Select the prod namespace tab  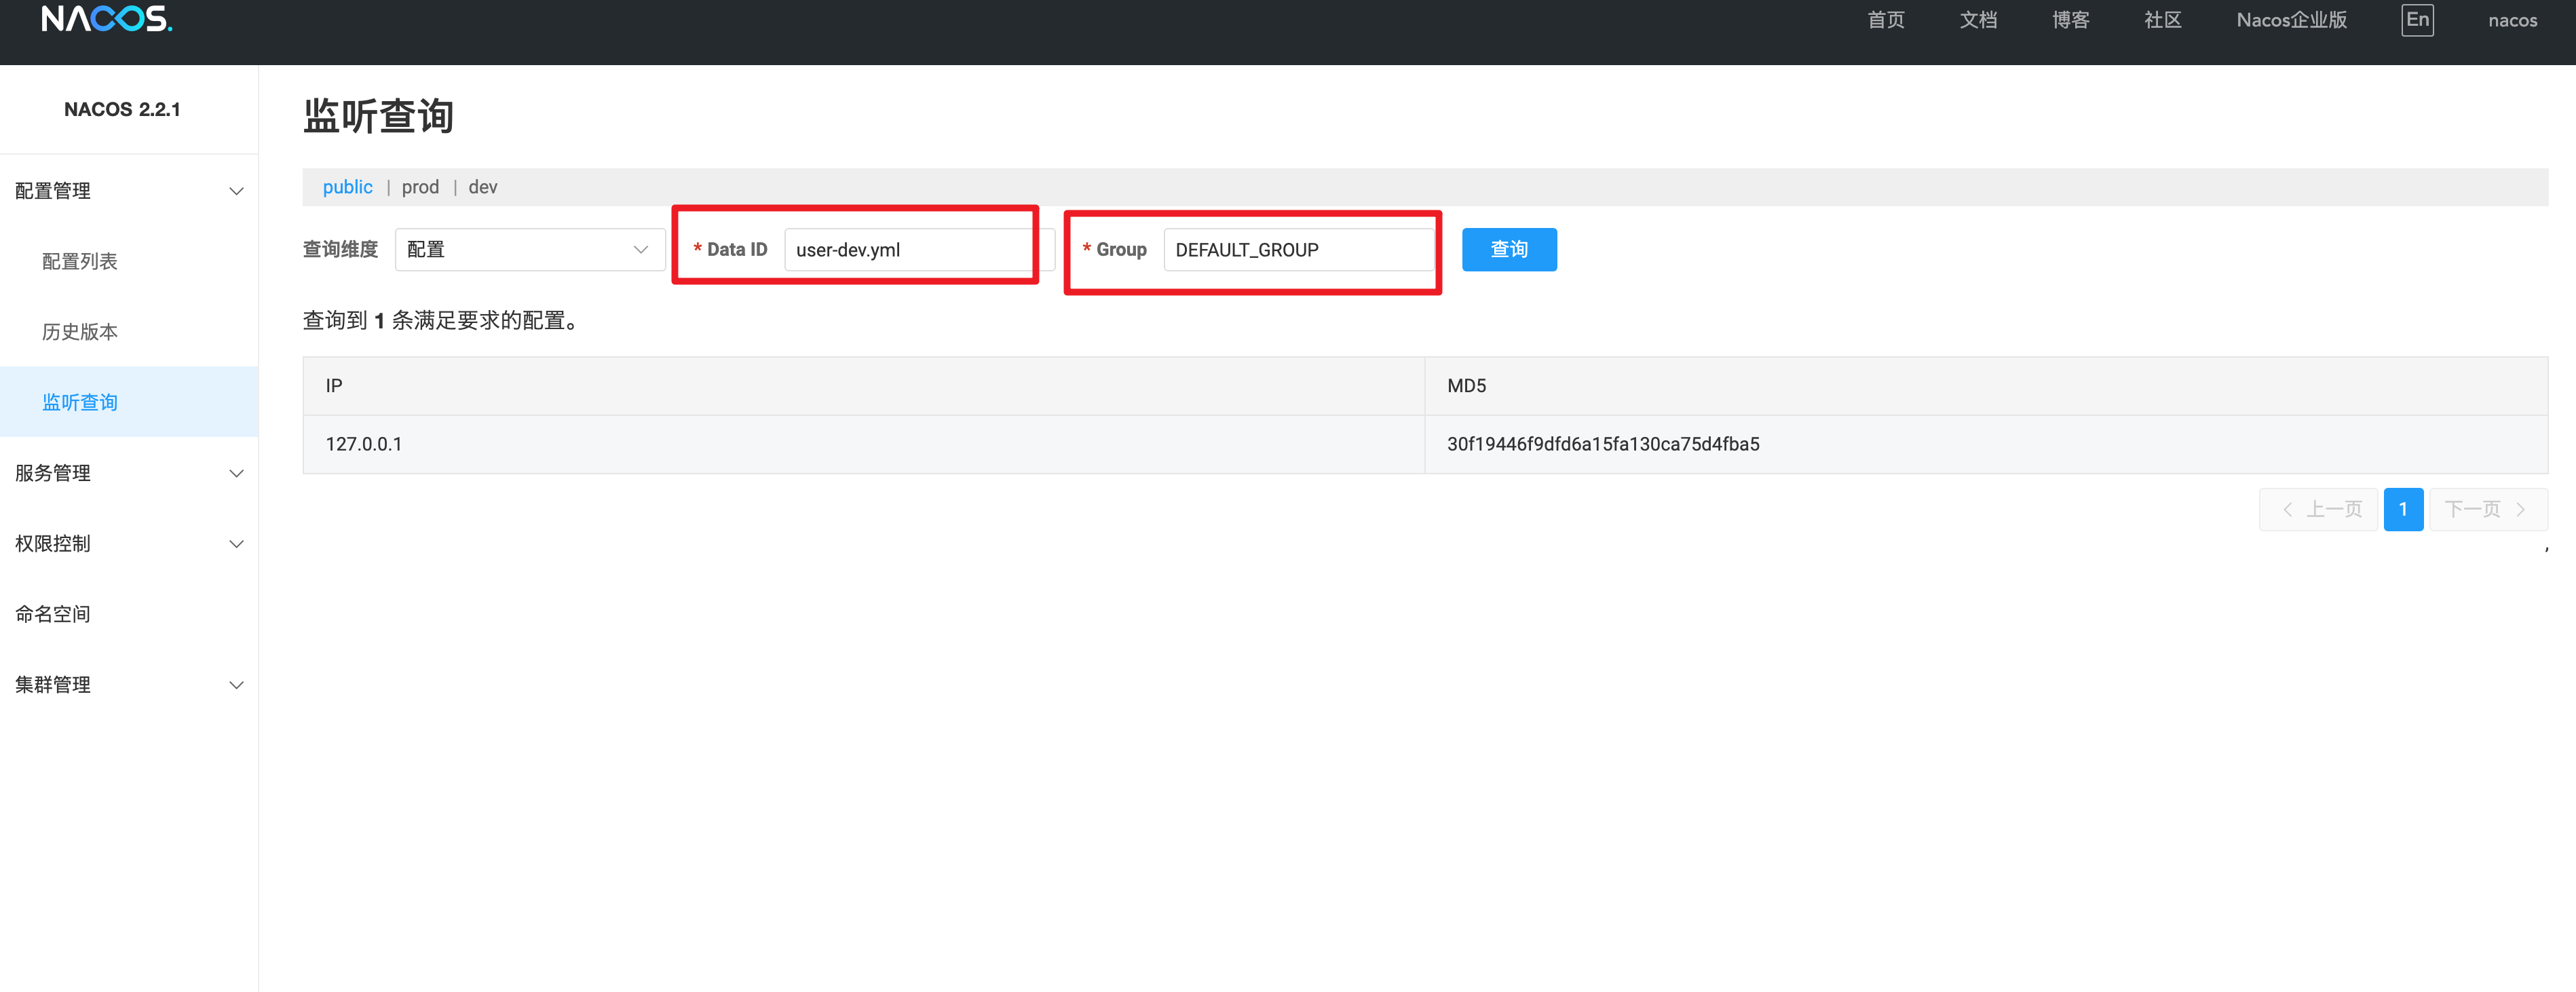pos(420,187)
